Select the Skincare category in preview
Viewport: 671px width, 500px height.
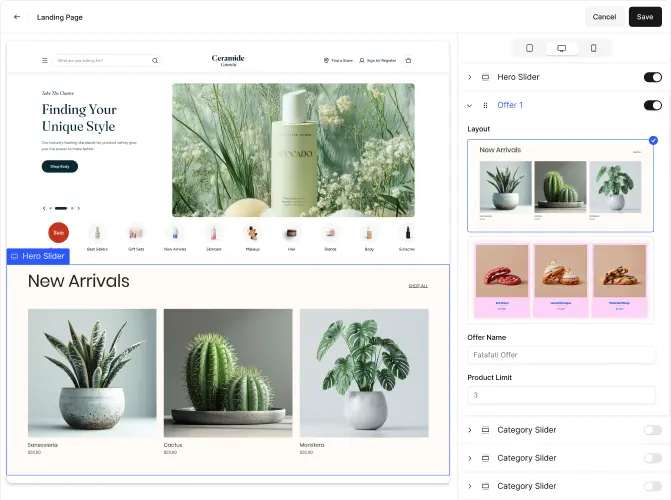coord(213,233)
